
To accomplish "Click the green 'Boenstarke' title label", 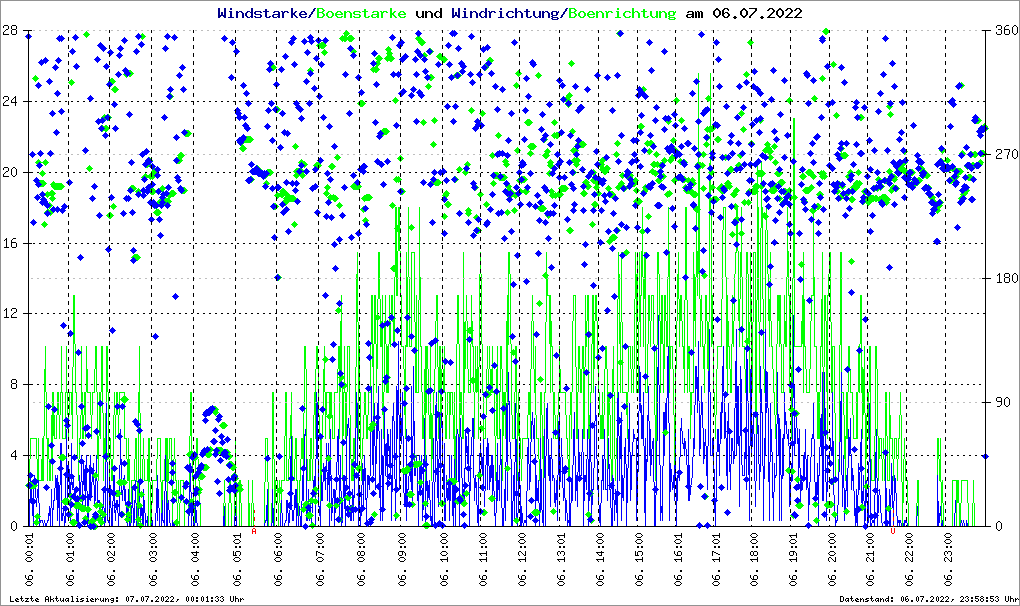I will (x=361, y=13).
